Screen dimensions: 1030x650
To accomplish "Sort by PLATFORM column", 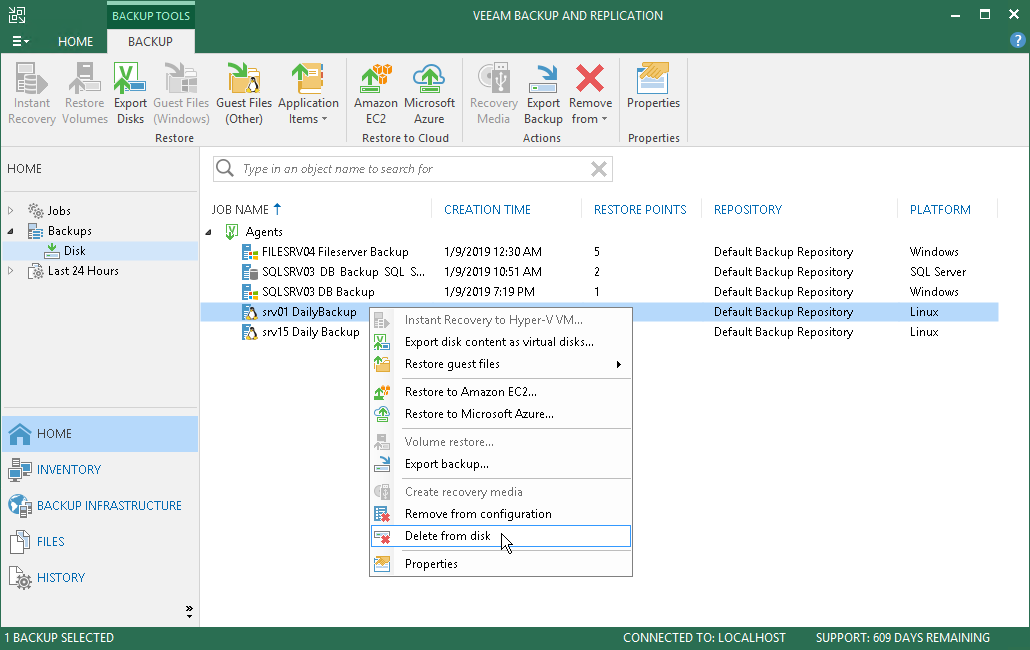I will 940,209.
